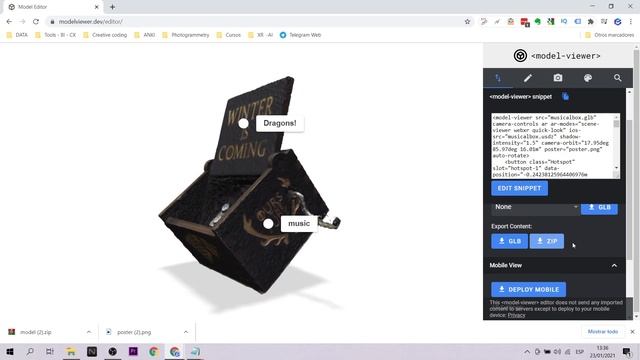Open the pencil edit tab
The image size is (640, 360).
[528, 78]
